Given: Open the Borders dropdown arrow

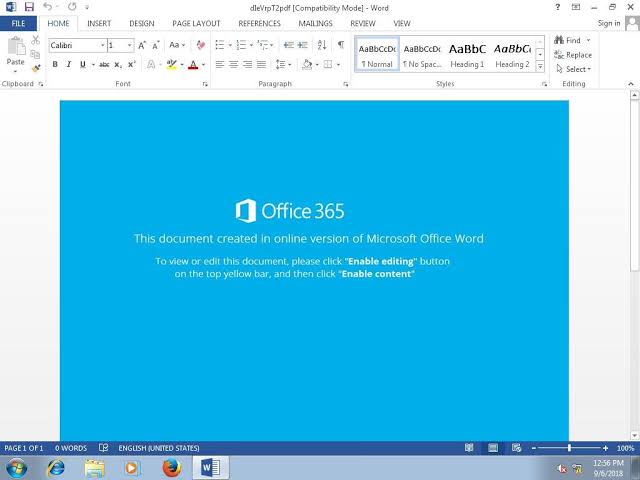Looking at the screenshot, I should pyautogui.click(x=338, y=64).
